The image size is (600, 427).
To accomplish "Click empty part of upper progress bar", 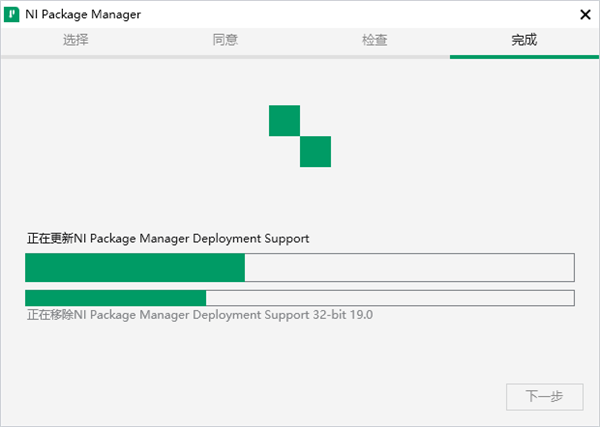I will tap(408, 267).
